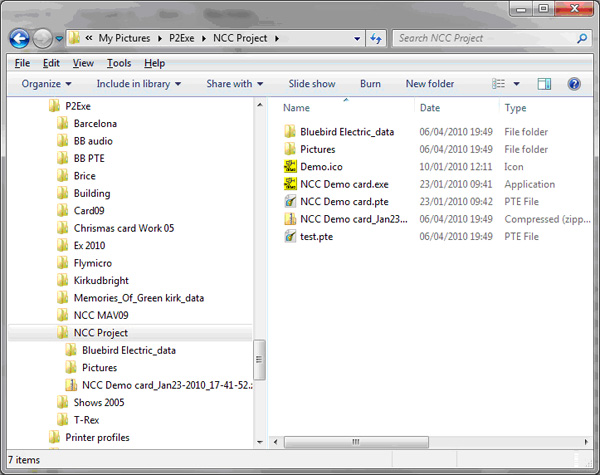Toggle the preview pane icon
600x475 pixels.
(544, 84)
